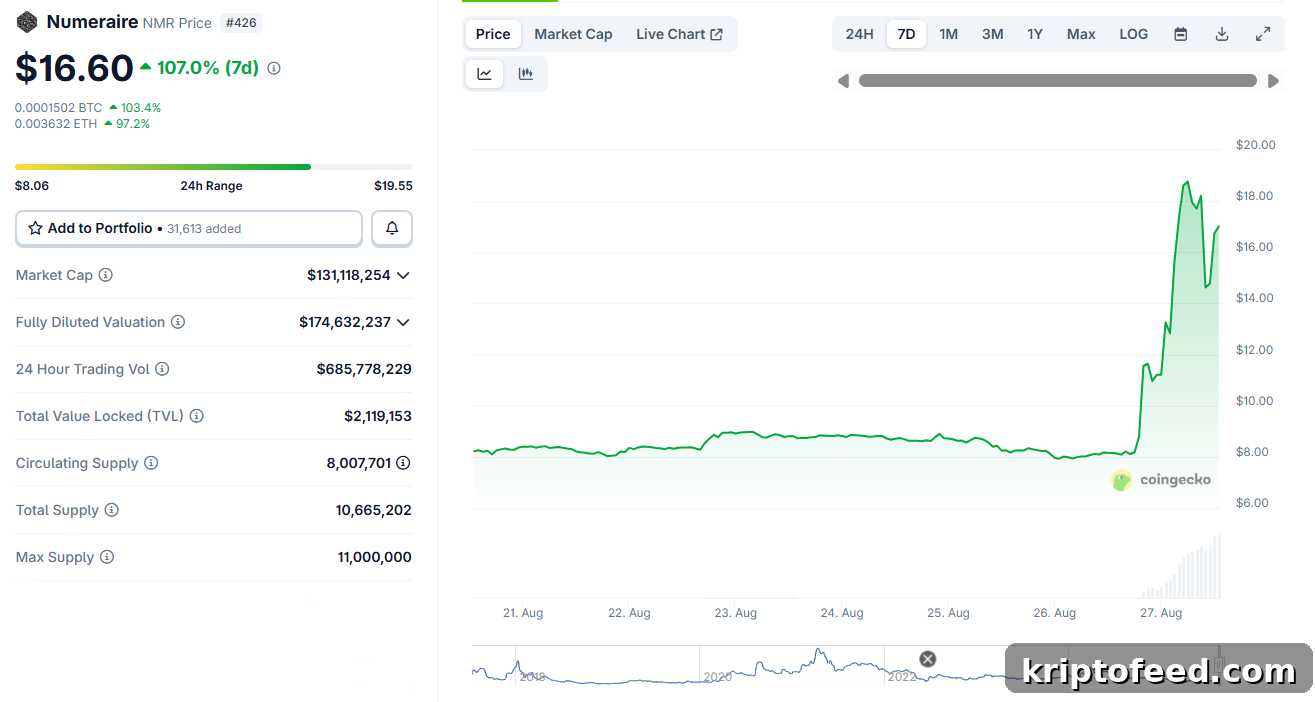Show Max Supply info icon
The height and width of the screenshot is (702, 1315).
[107, 557]
